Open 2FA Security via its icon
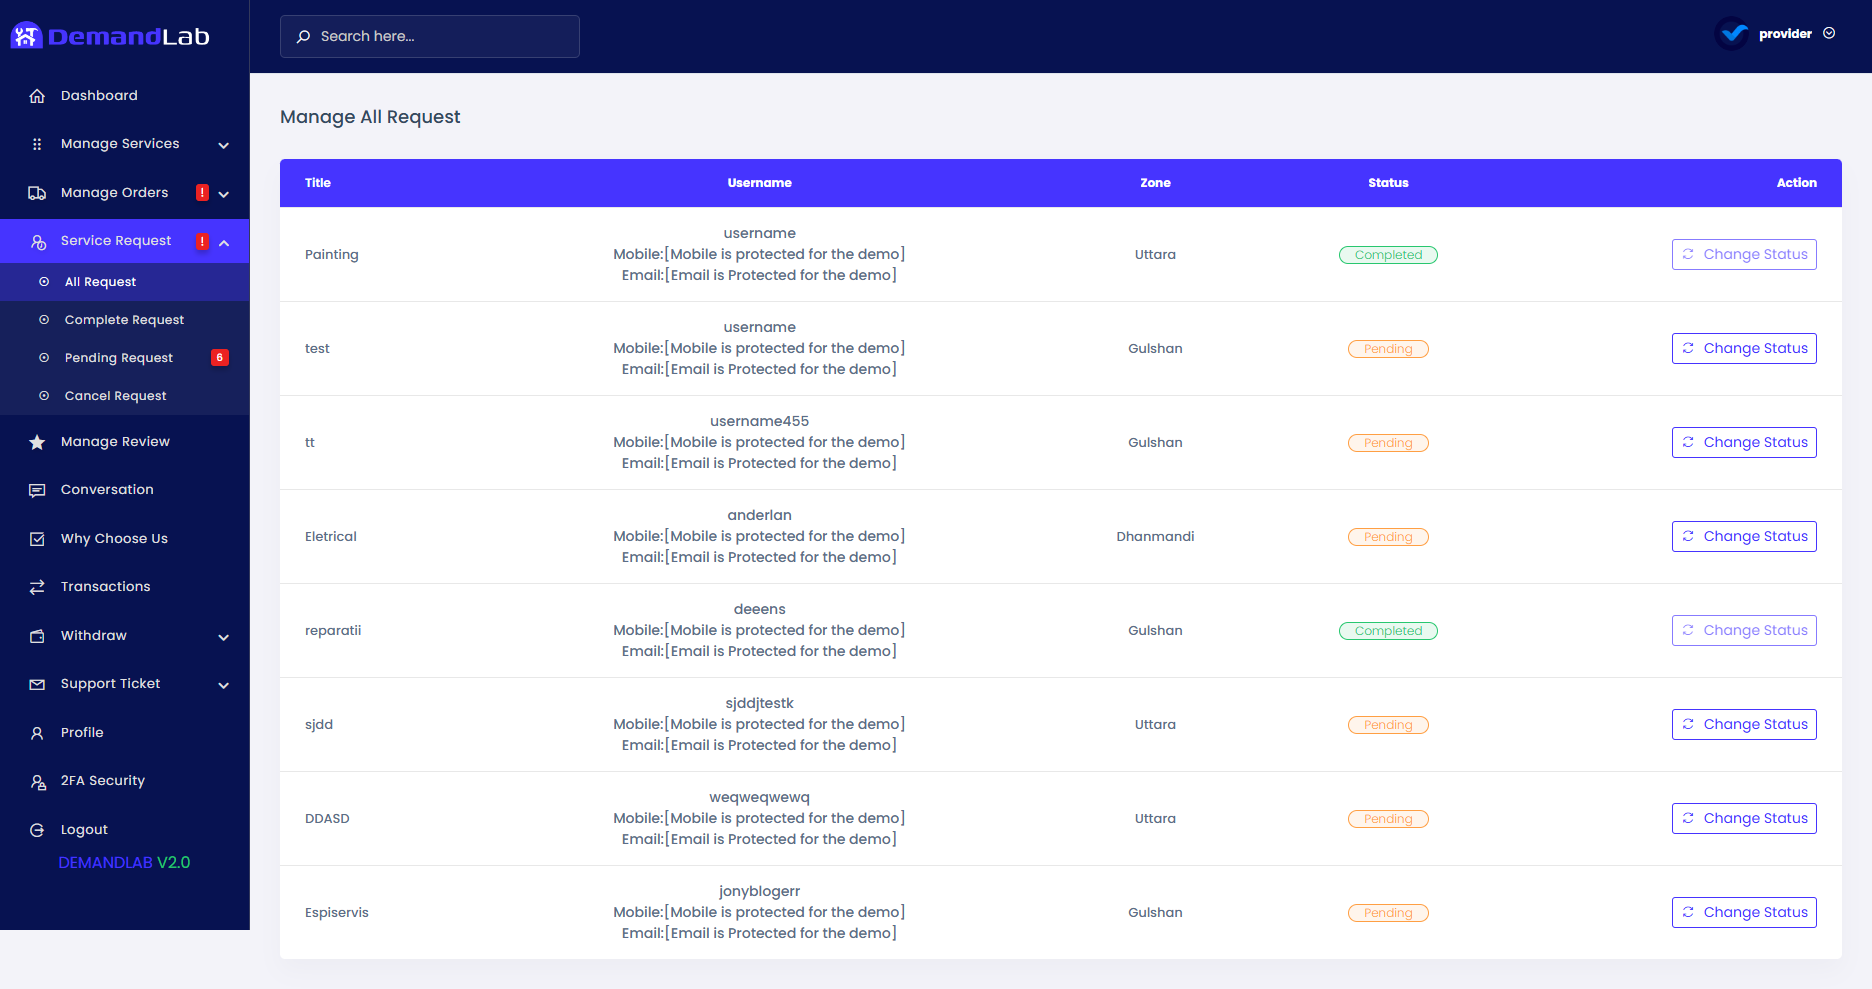This screenshot has height=989, width=1872. point(37,780)
